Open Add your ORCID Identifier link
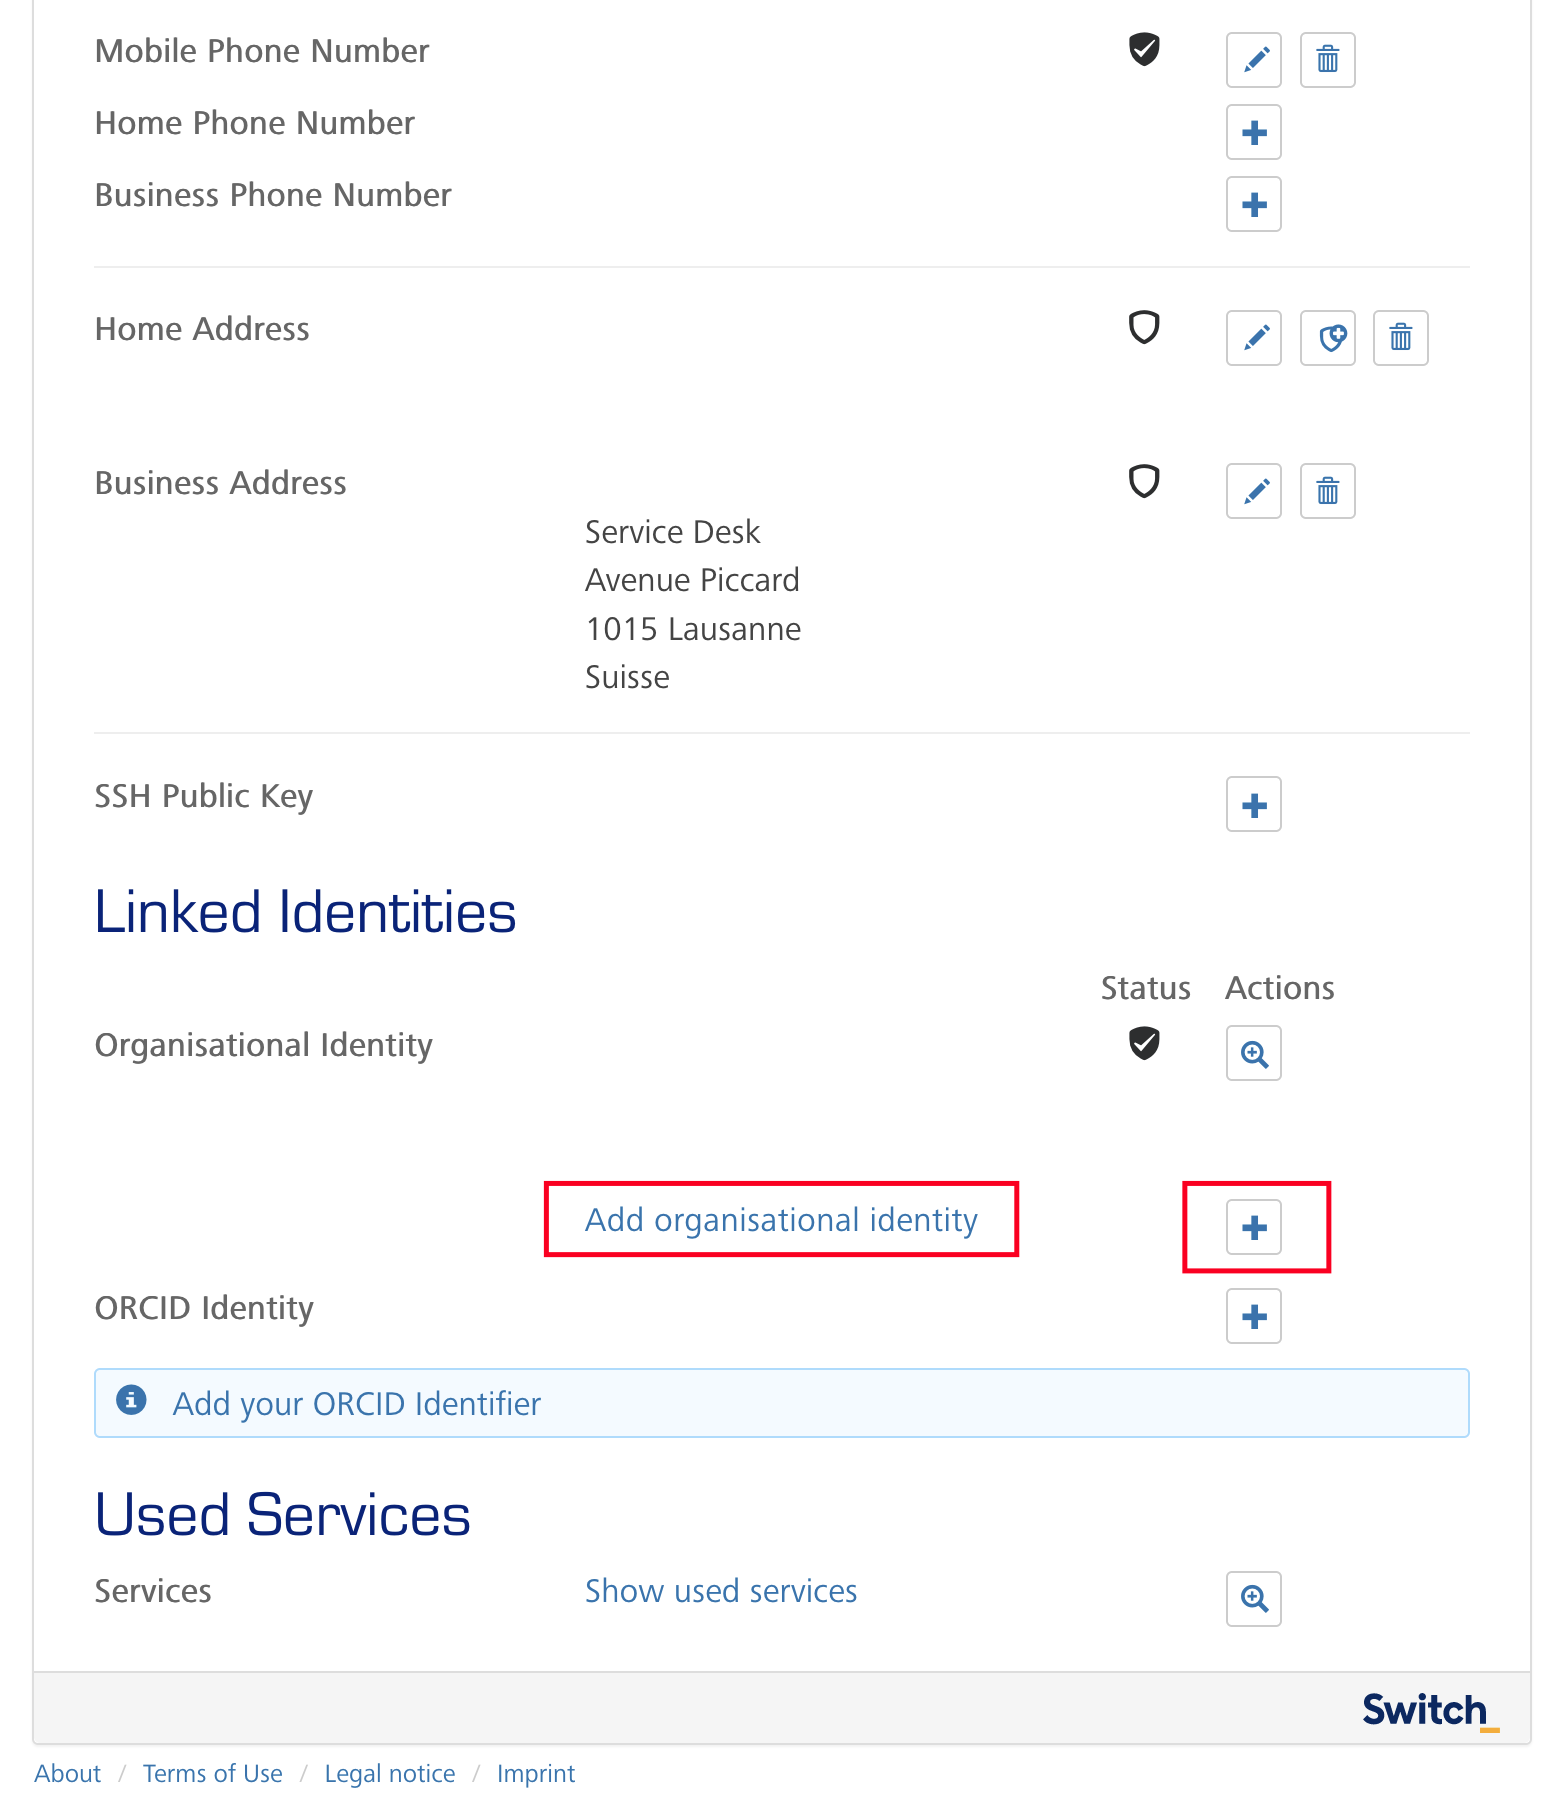This screenshot has height=1816, width=1552. pyautogui.click(x=357, y=1404)
